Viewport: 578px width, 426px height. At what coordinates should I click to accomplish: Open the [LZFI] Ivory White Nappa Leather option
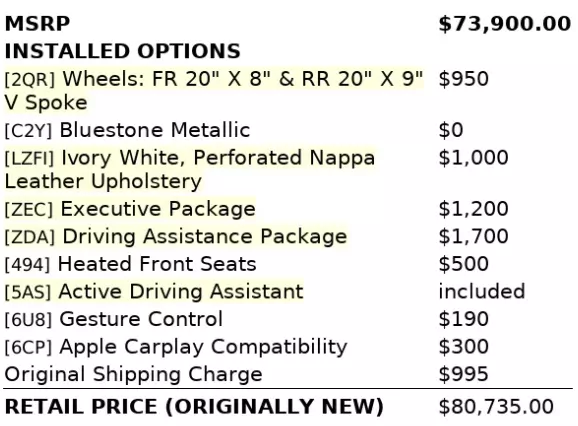[x=190, y=170]
